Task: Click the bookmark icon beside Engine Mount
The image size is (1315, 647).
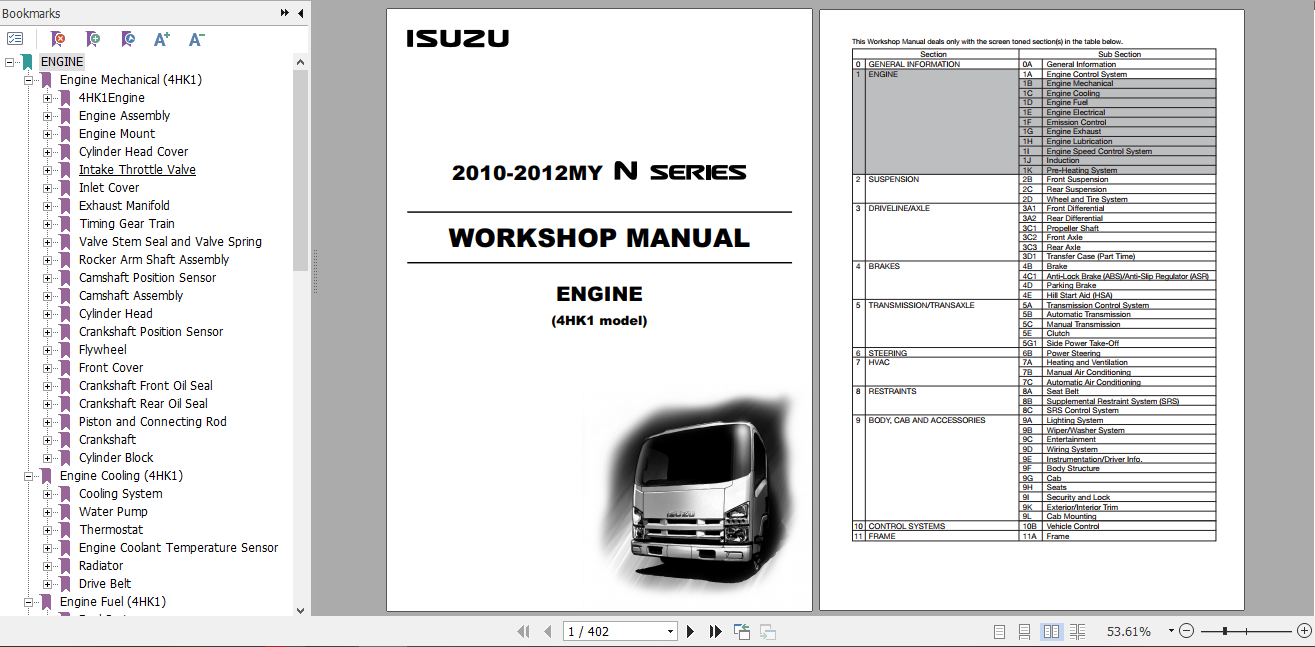Action: click(x=66, y=134)
